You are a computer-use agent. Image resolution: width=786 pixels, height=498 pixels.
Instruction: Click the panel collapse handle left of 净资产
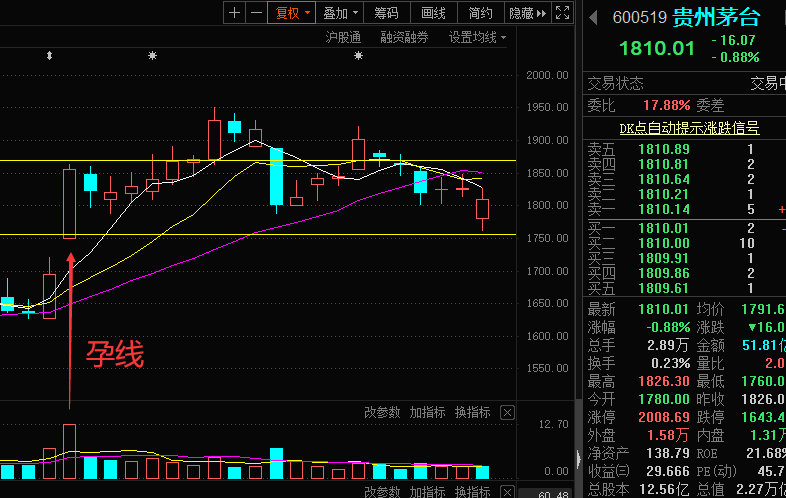tap(579, 458)
